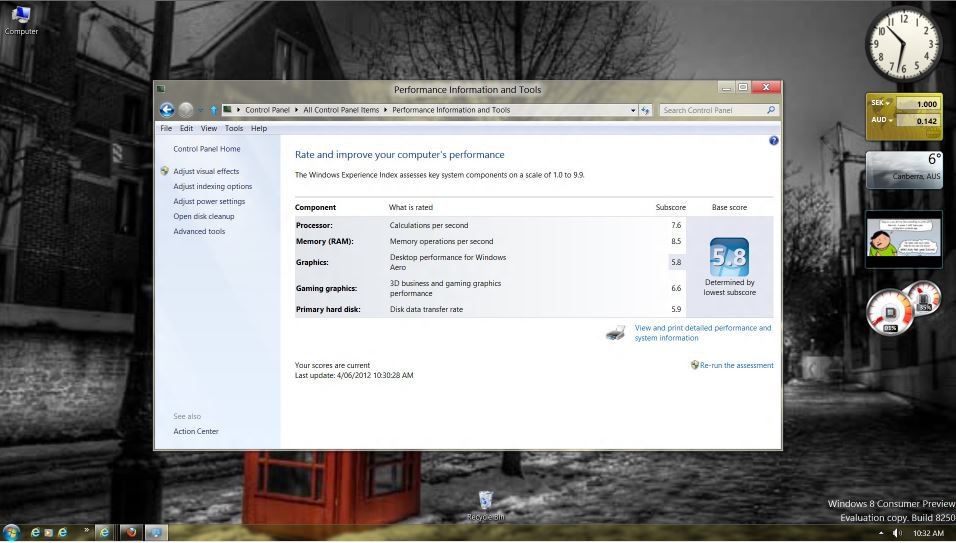Expand the arrow after All Control Panel Items
The height and width of the screenshot is (543, 956).
pyautogui.click(x=385, y=110)
